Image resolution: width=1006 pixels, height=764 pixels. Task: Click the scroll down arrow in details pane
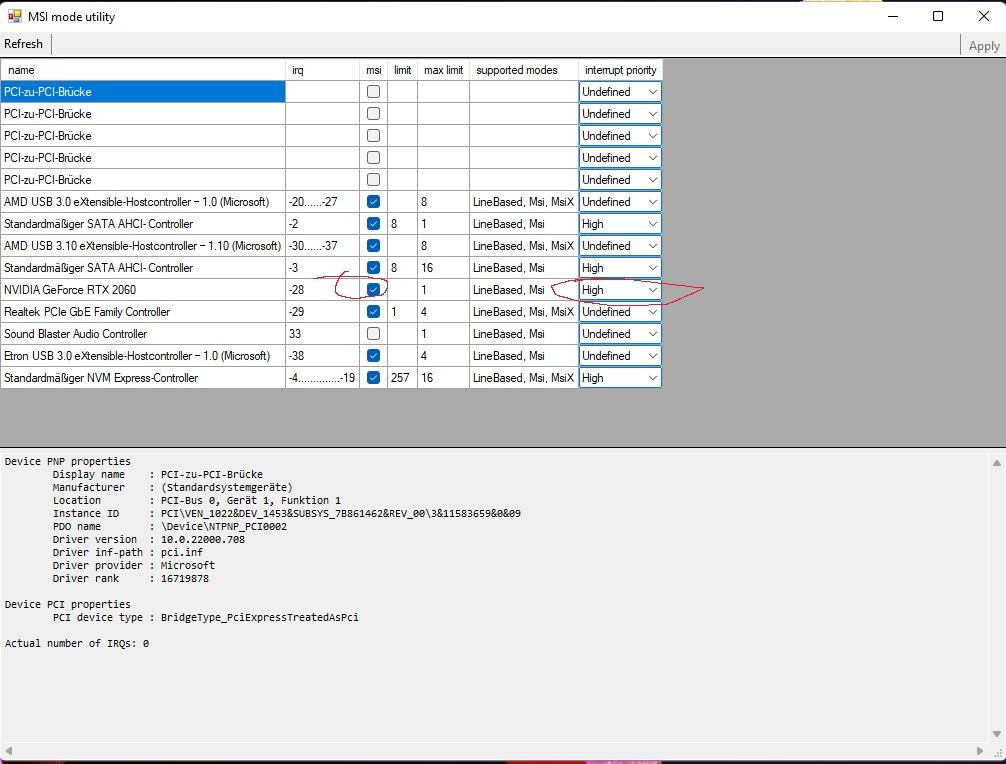(996, 734)
